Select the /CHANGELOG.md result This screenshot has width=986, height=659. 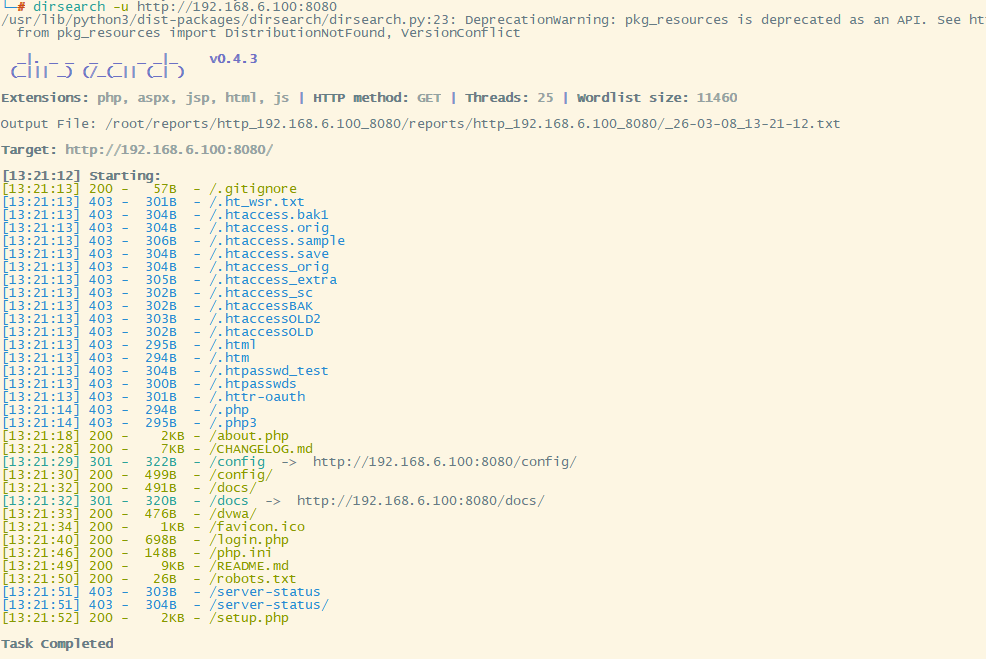[x=261, y=449]
